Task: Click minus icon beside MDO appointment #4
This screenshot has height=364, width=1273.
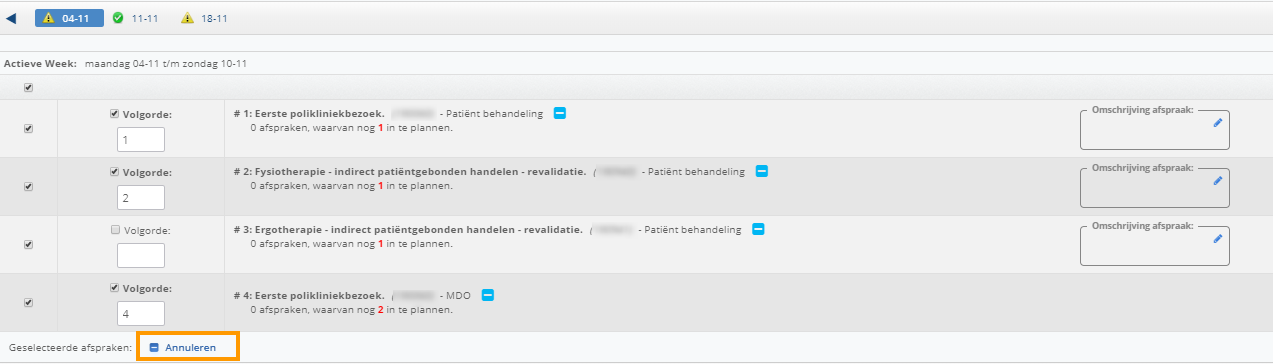Action: 489,296
